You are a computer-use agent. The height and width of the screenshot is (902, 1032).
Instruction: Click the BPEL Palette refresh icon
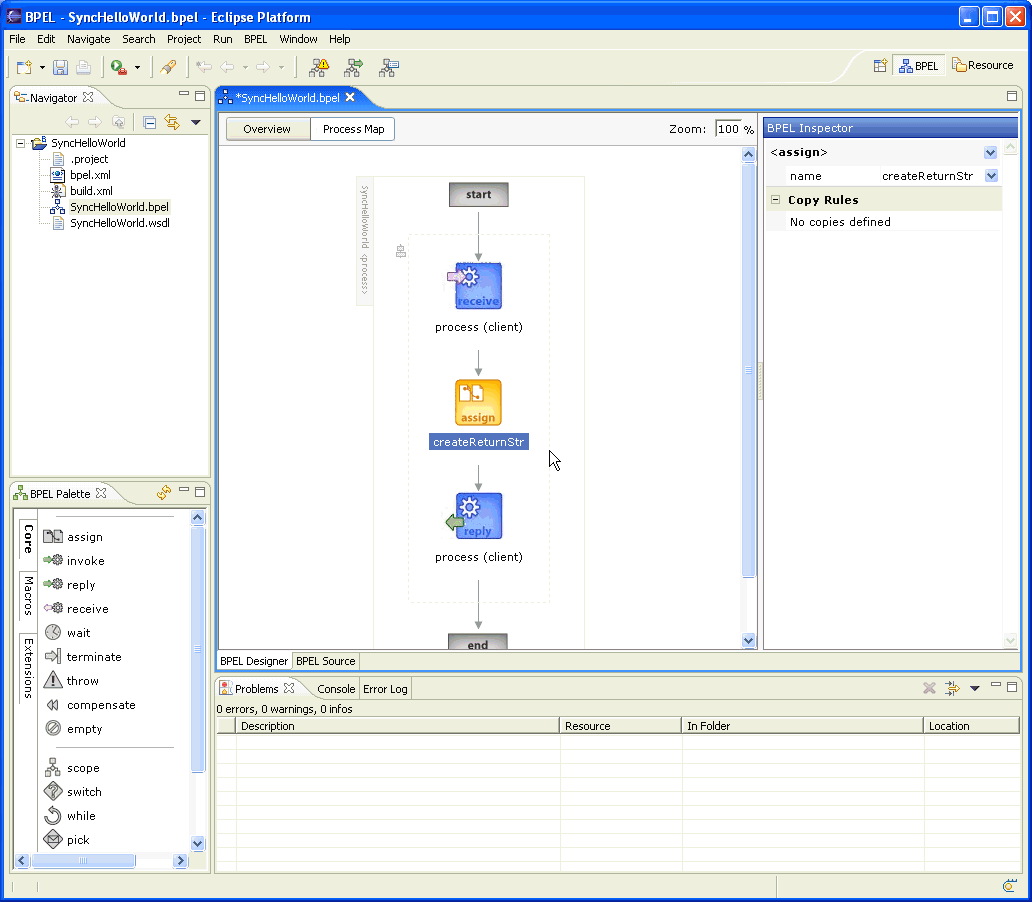pos(164,492)
